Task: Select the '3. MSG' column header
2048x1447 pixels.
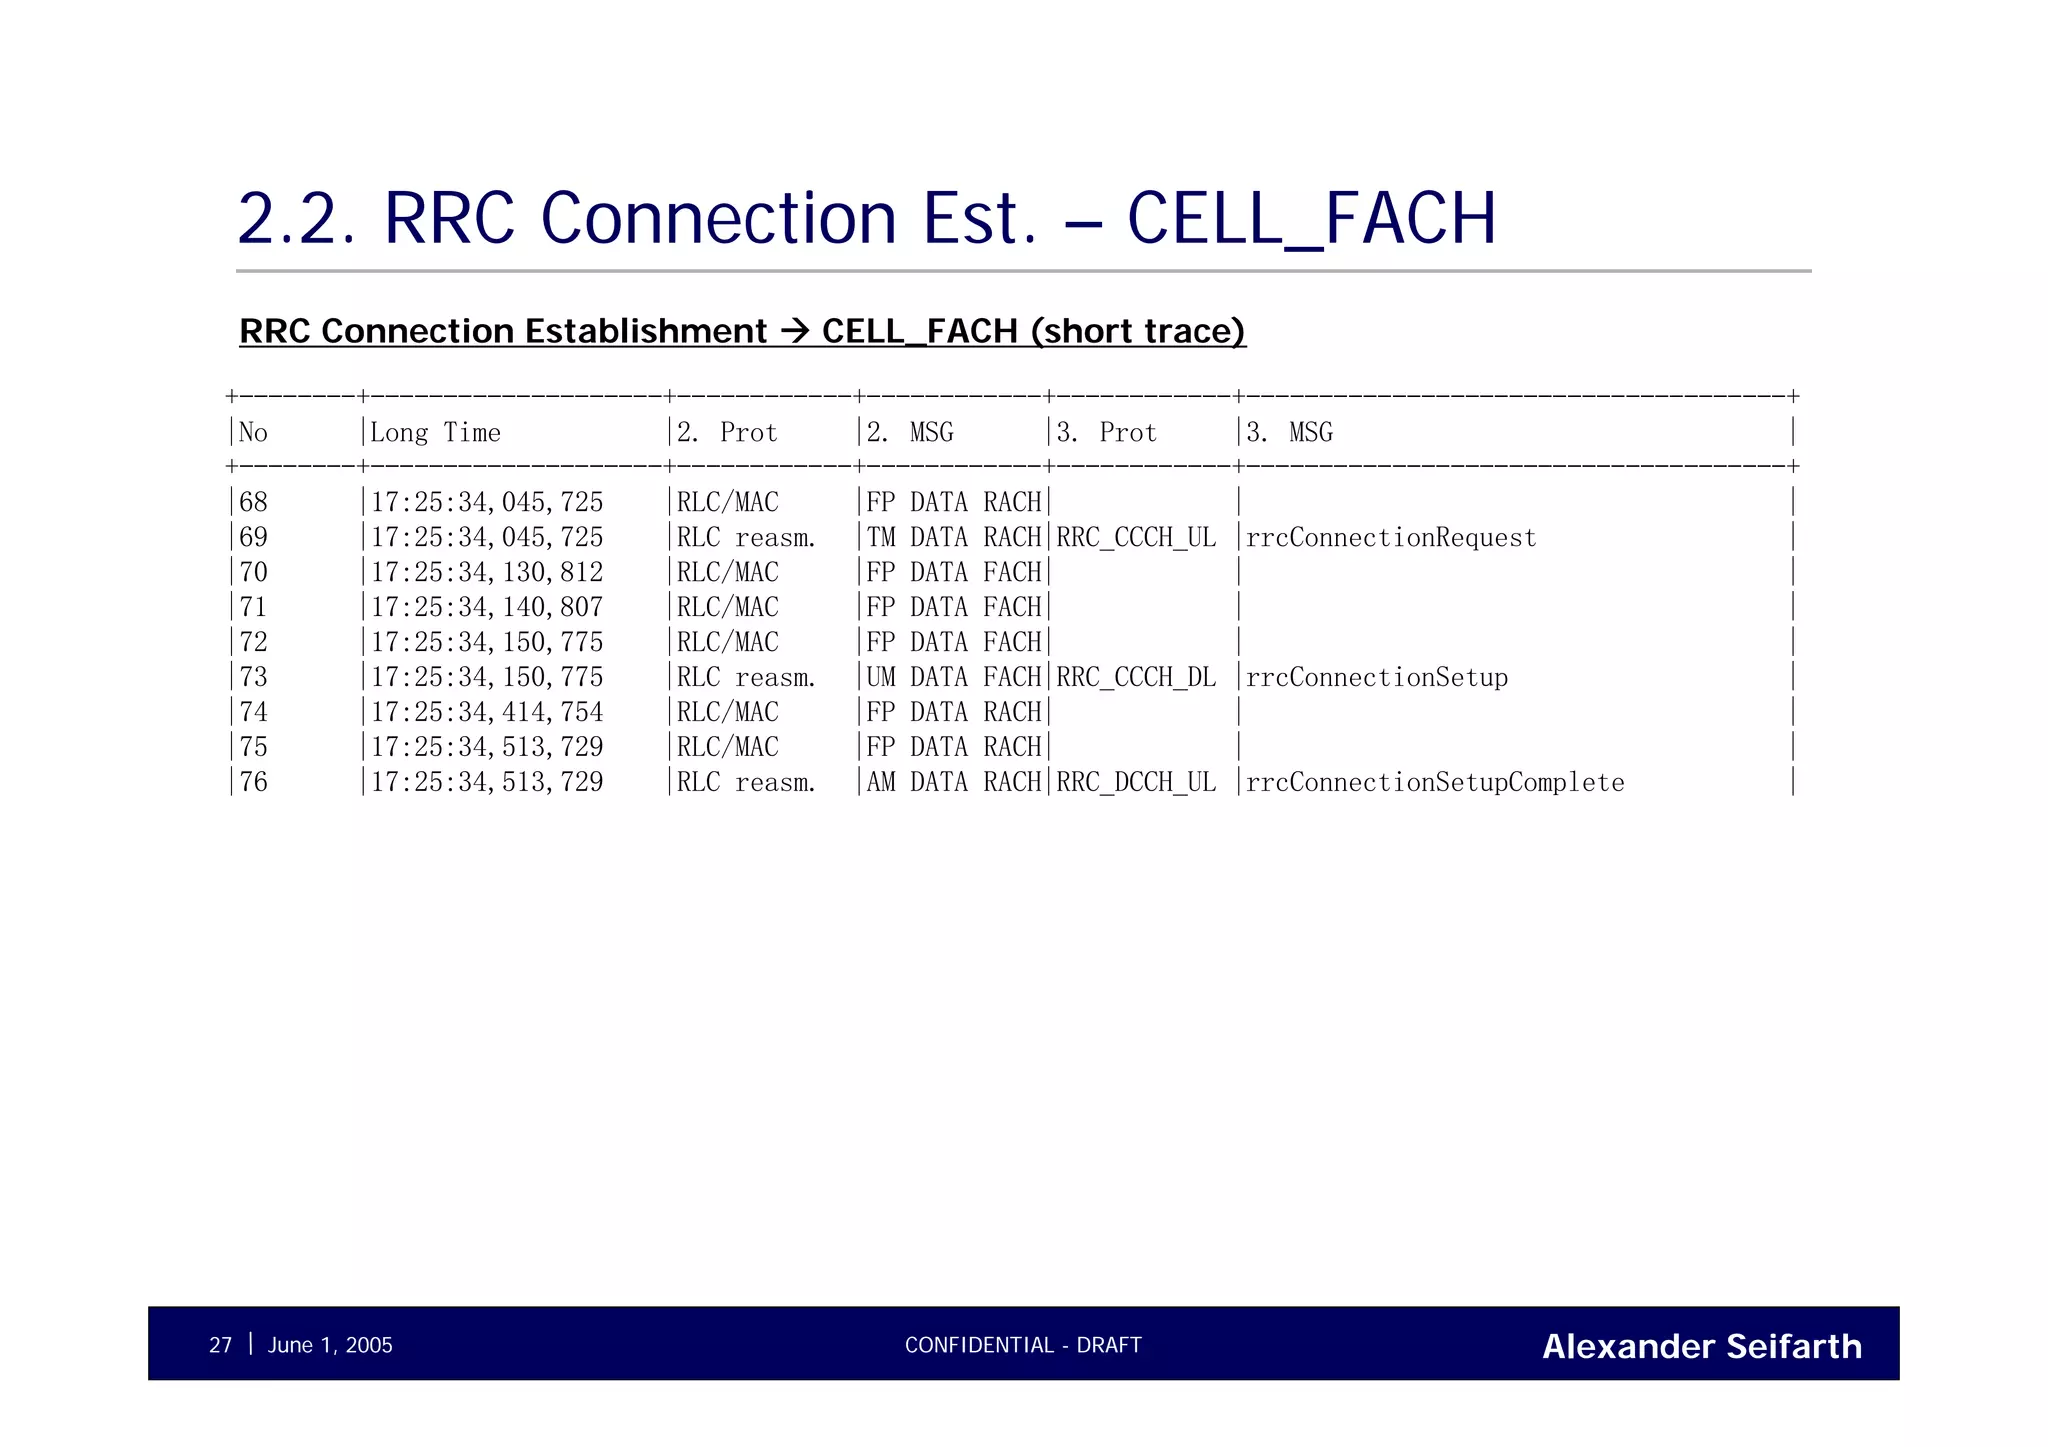Action: (1290, 432)
